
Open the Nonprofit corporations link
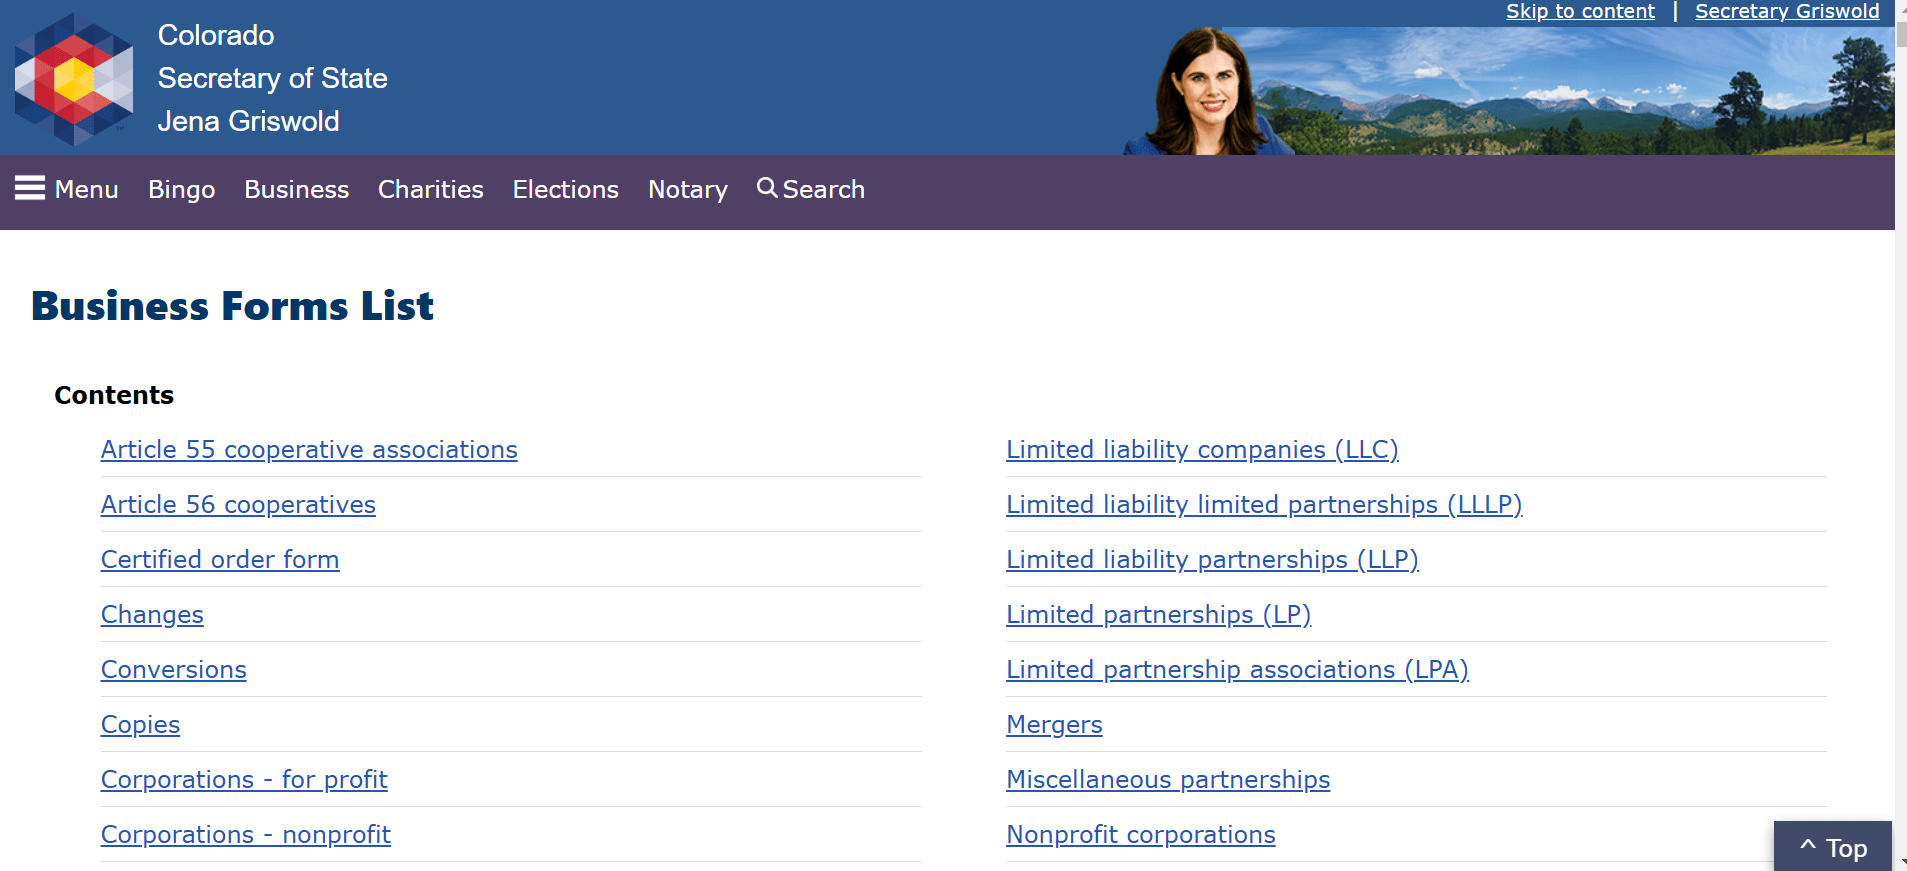coord(1140,835)
